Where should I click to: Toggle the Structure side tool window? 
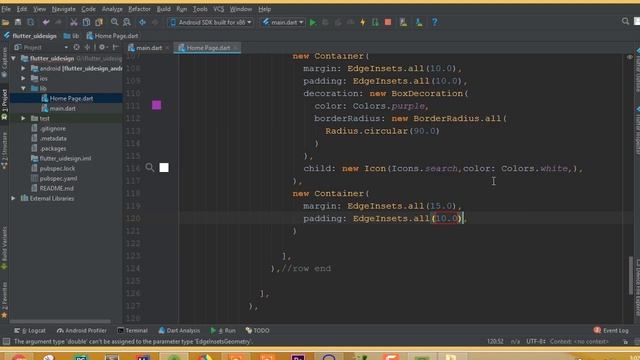(x=4, y=151)
